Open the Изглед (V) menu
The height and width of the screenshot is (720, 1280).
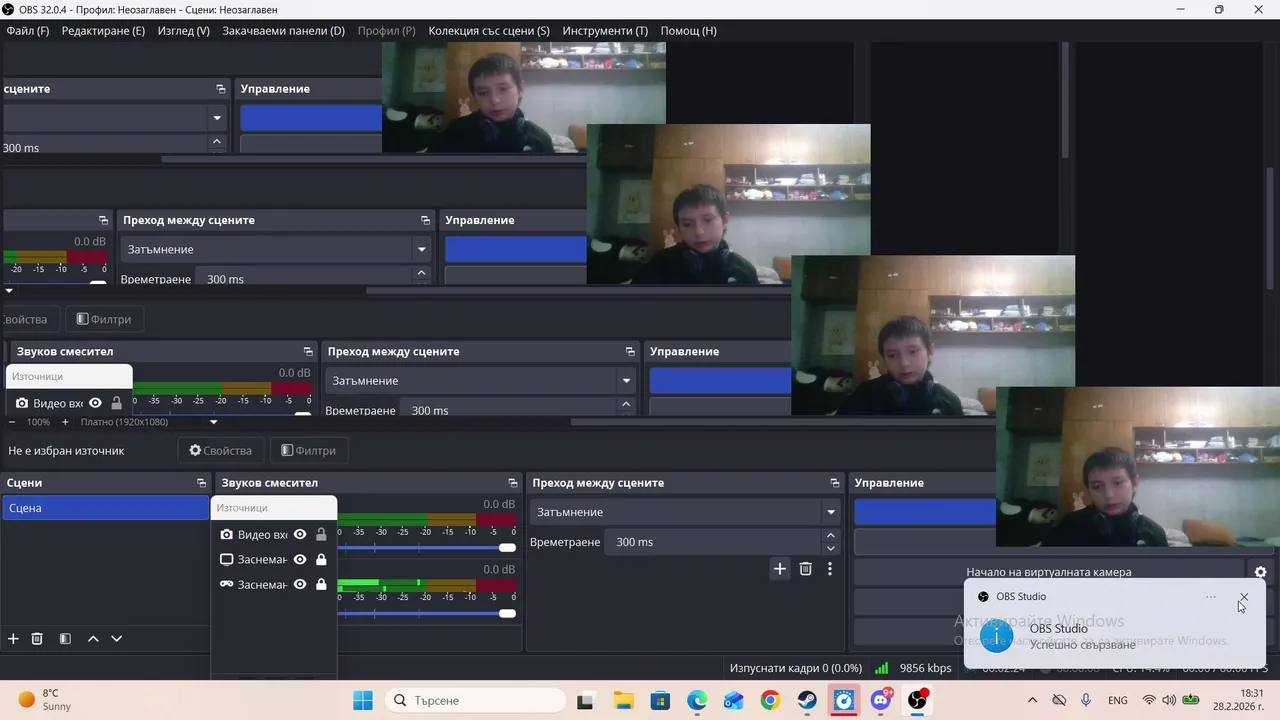pyautogui.click(x=184, y=31)
